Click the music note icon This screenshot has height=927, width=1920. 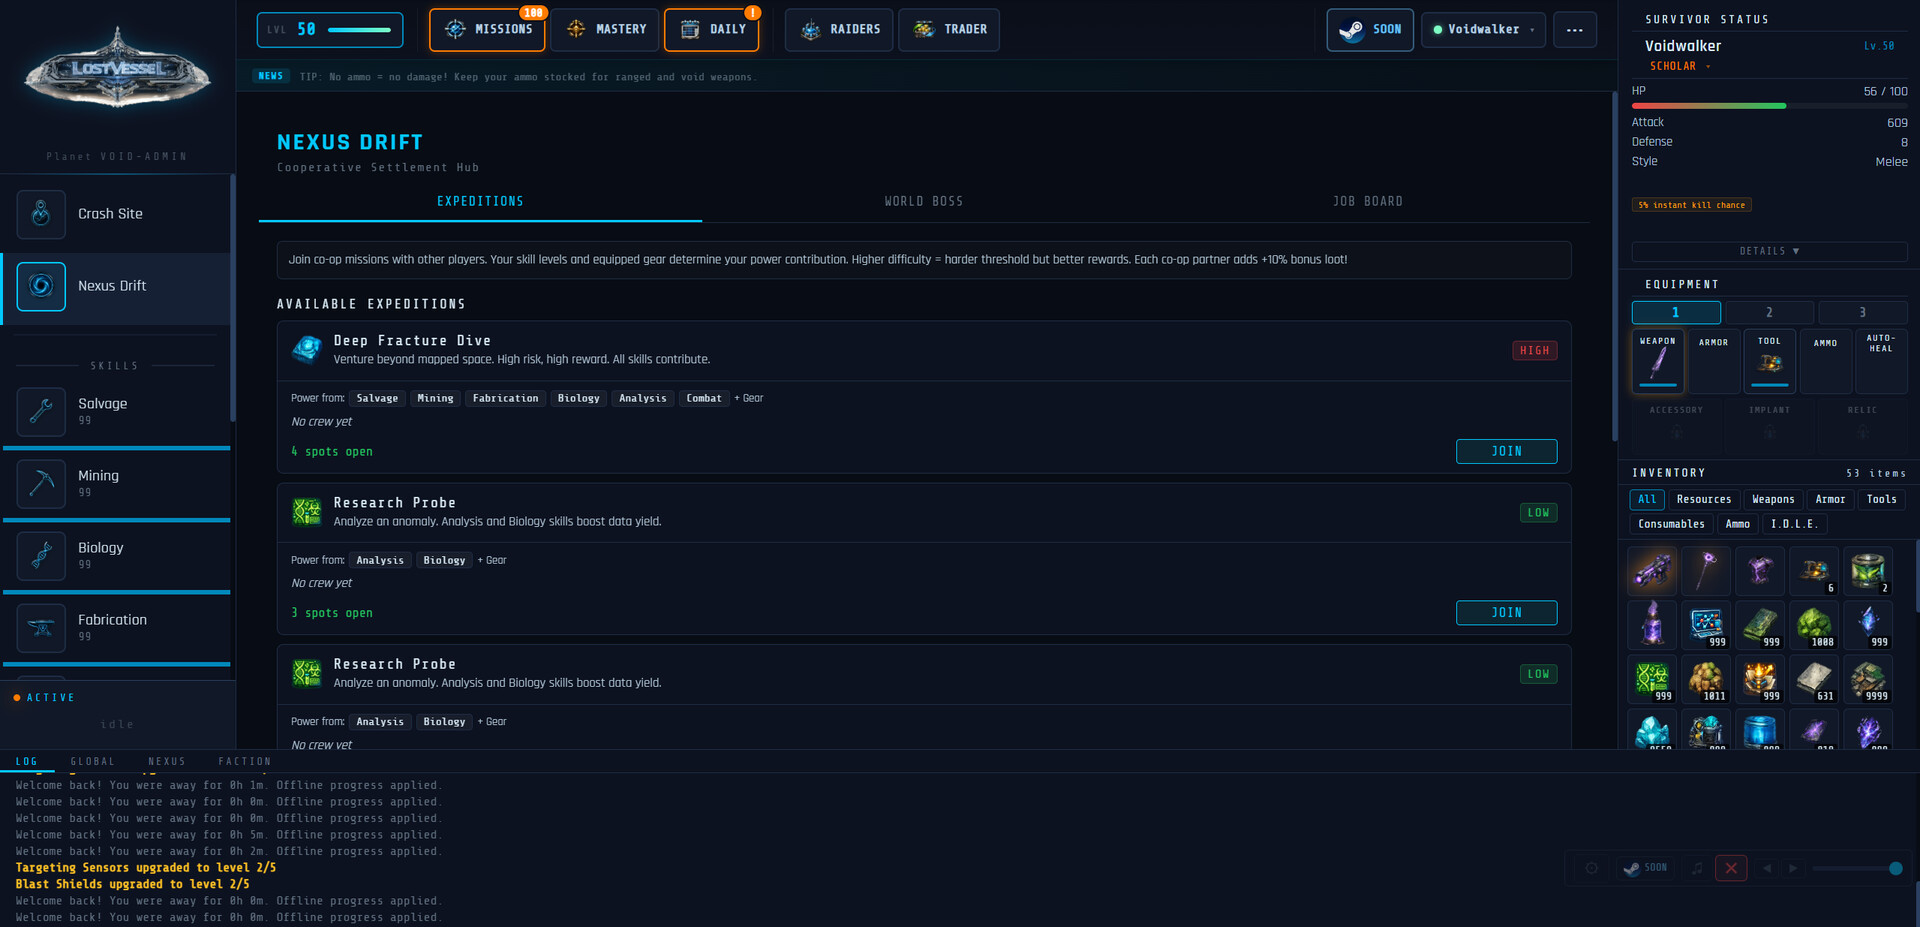click(x=1697, y=868)
